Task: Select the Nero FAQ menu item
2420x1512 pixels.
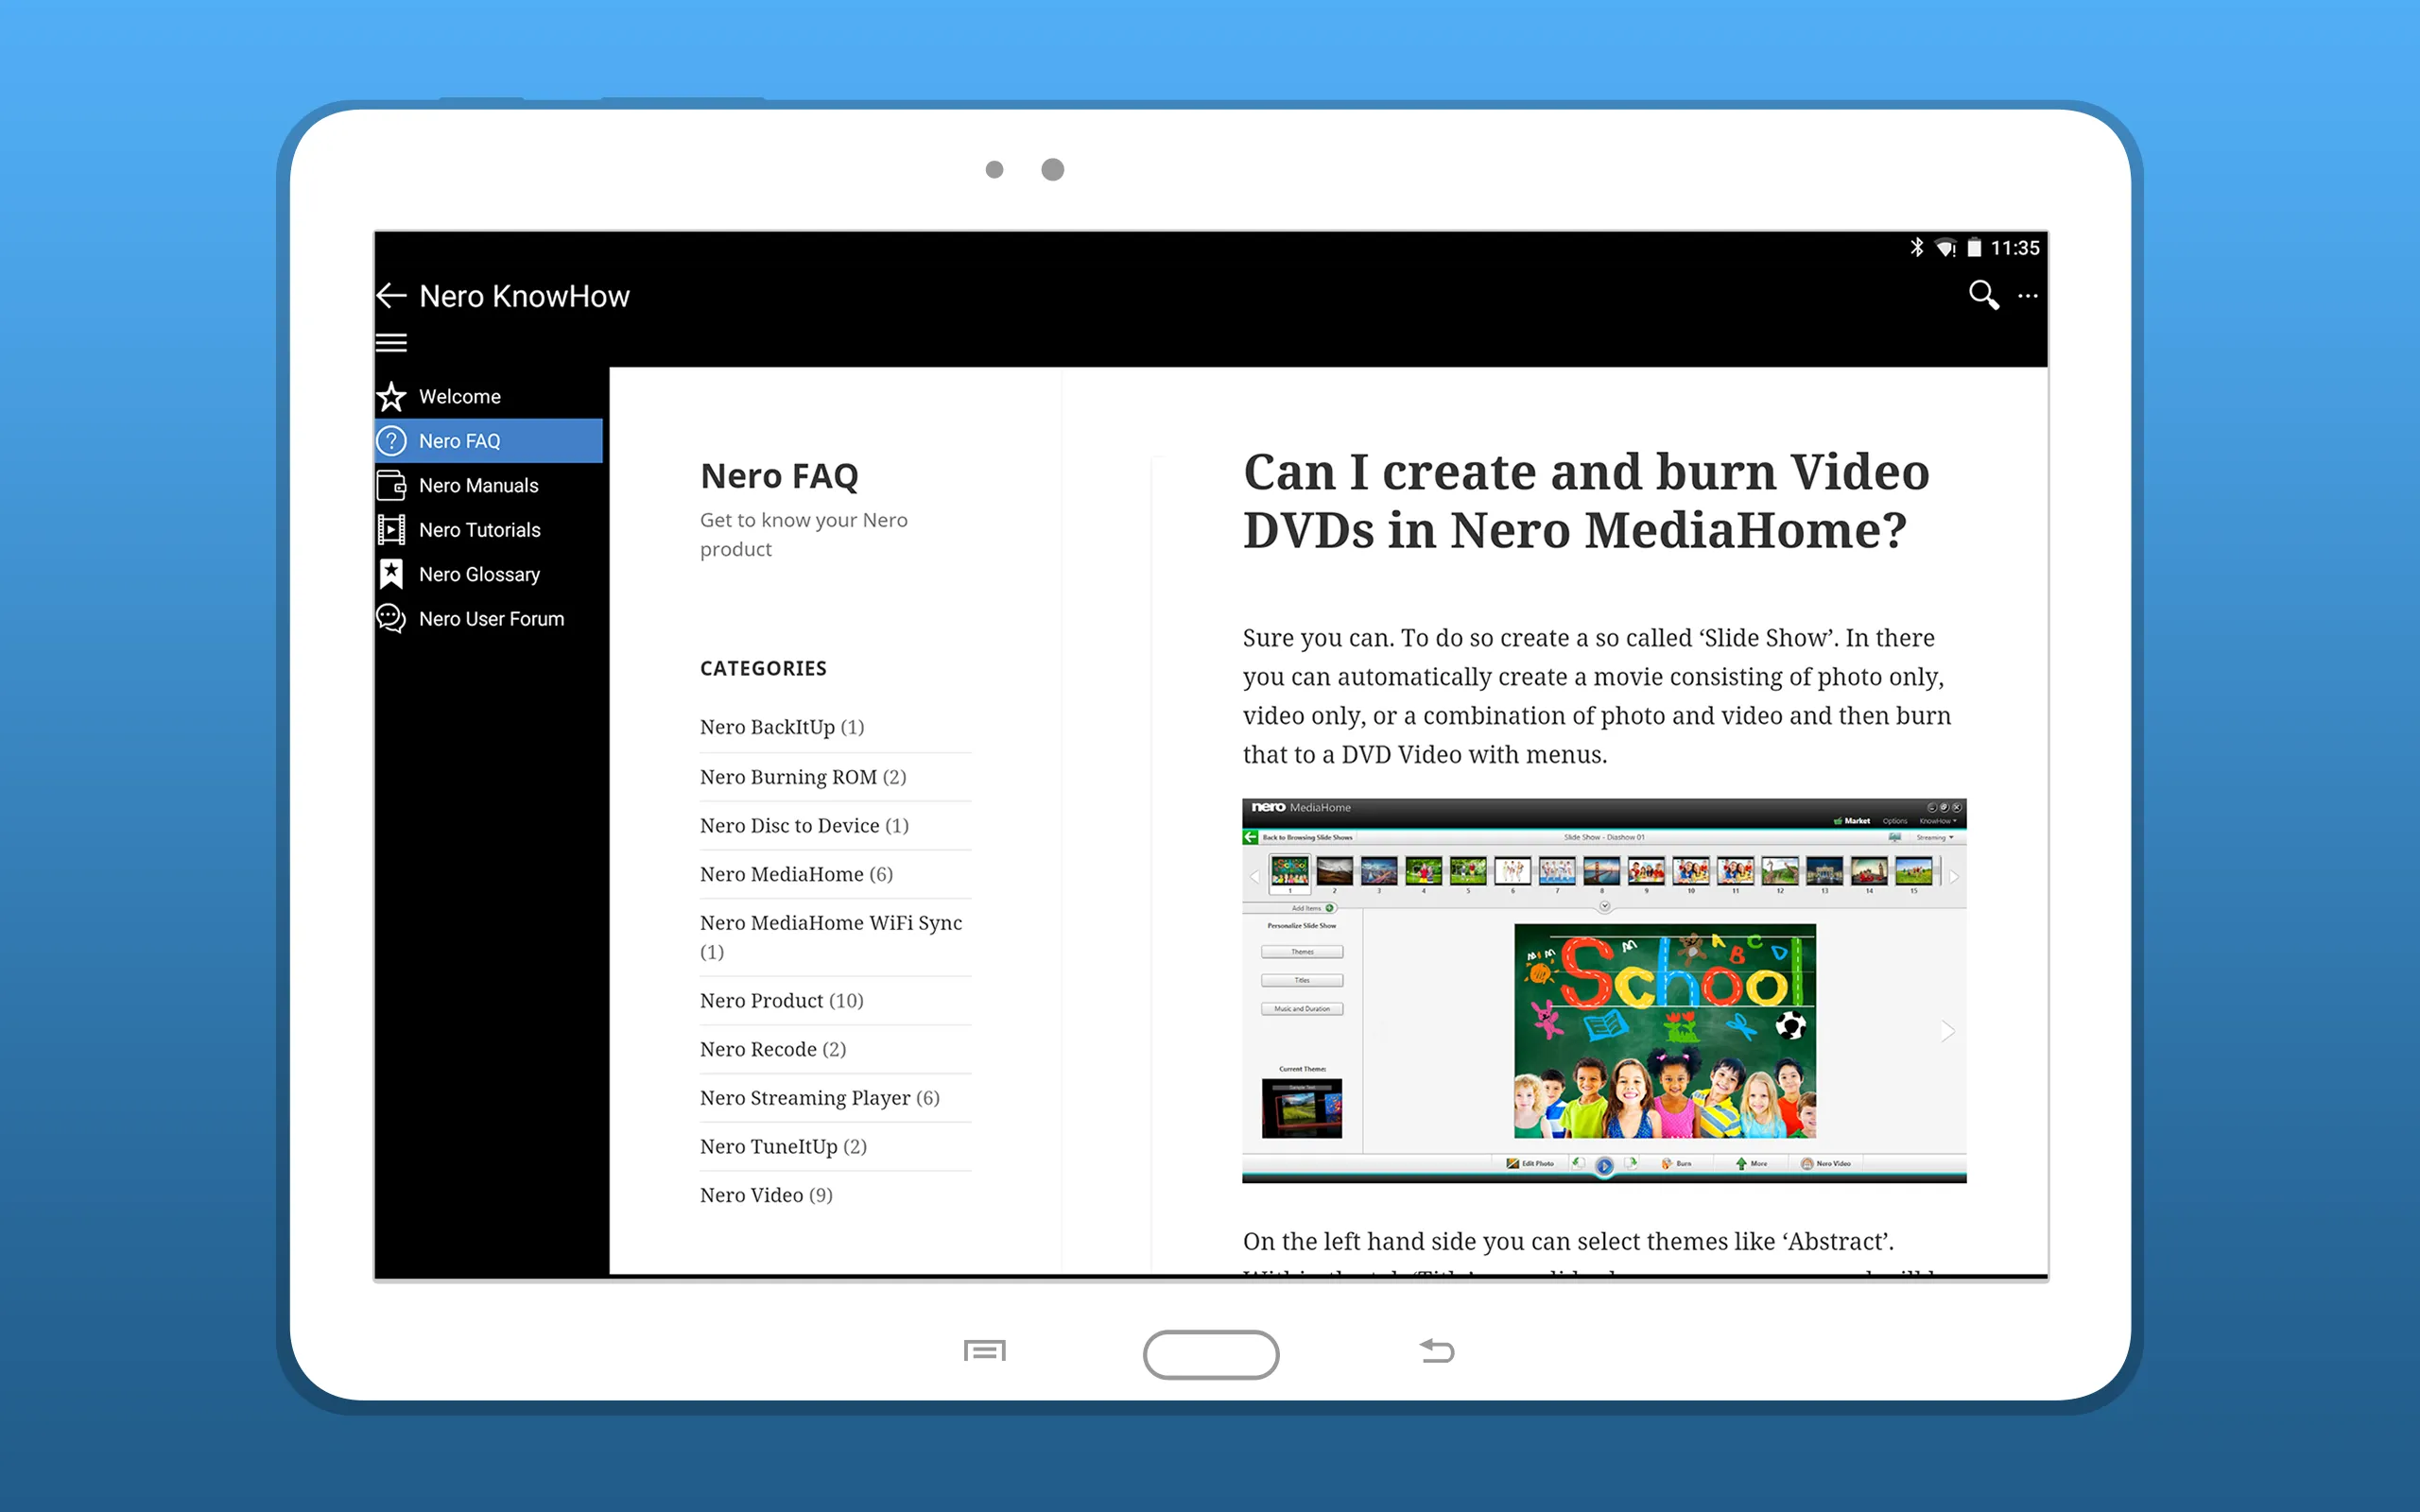Action: [x=488, y=440]
